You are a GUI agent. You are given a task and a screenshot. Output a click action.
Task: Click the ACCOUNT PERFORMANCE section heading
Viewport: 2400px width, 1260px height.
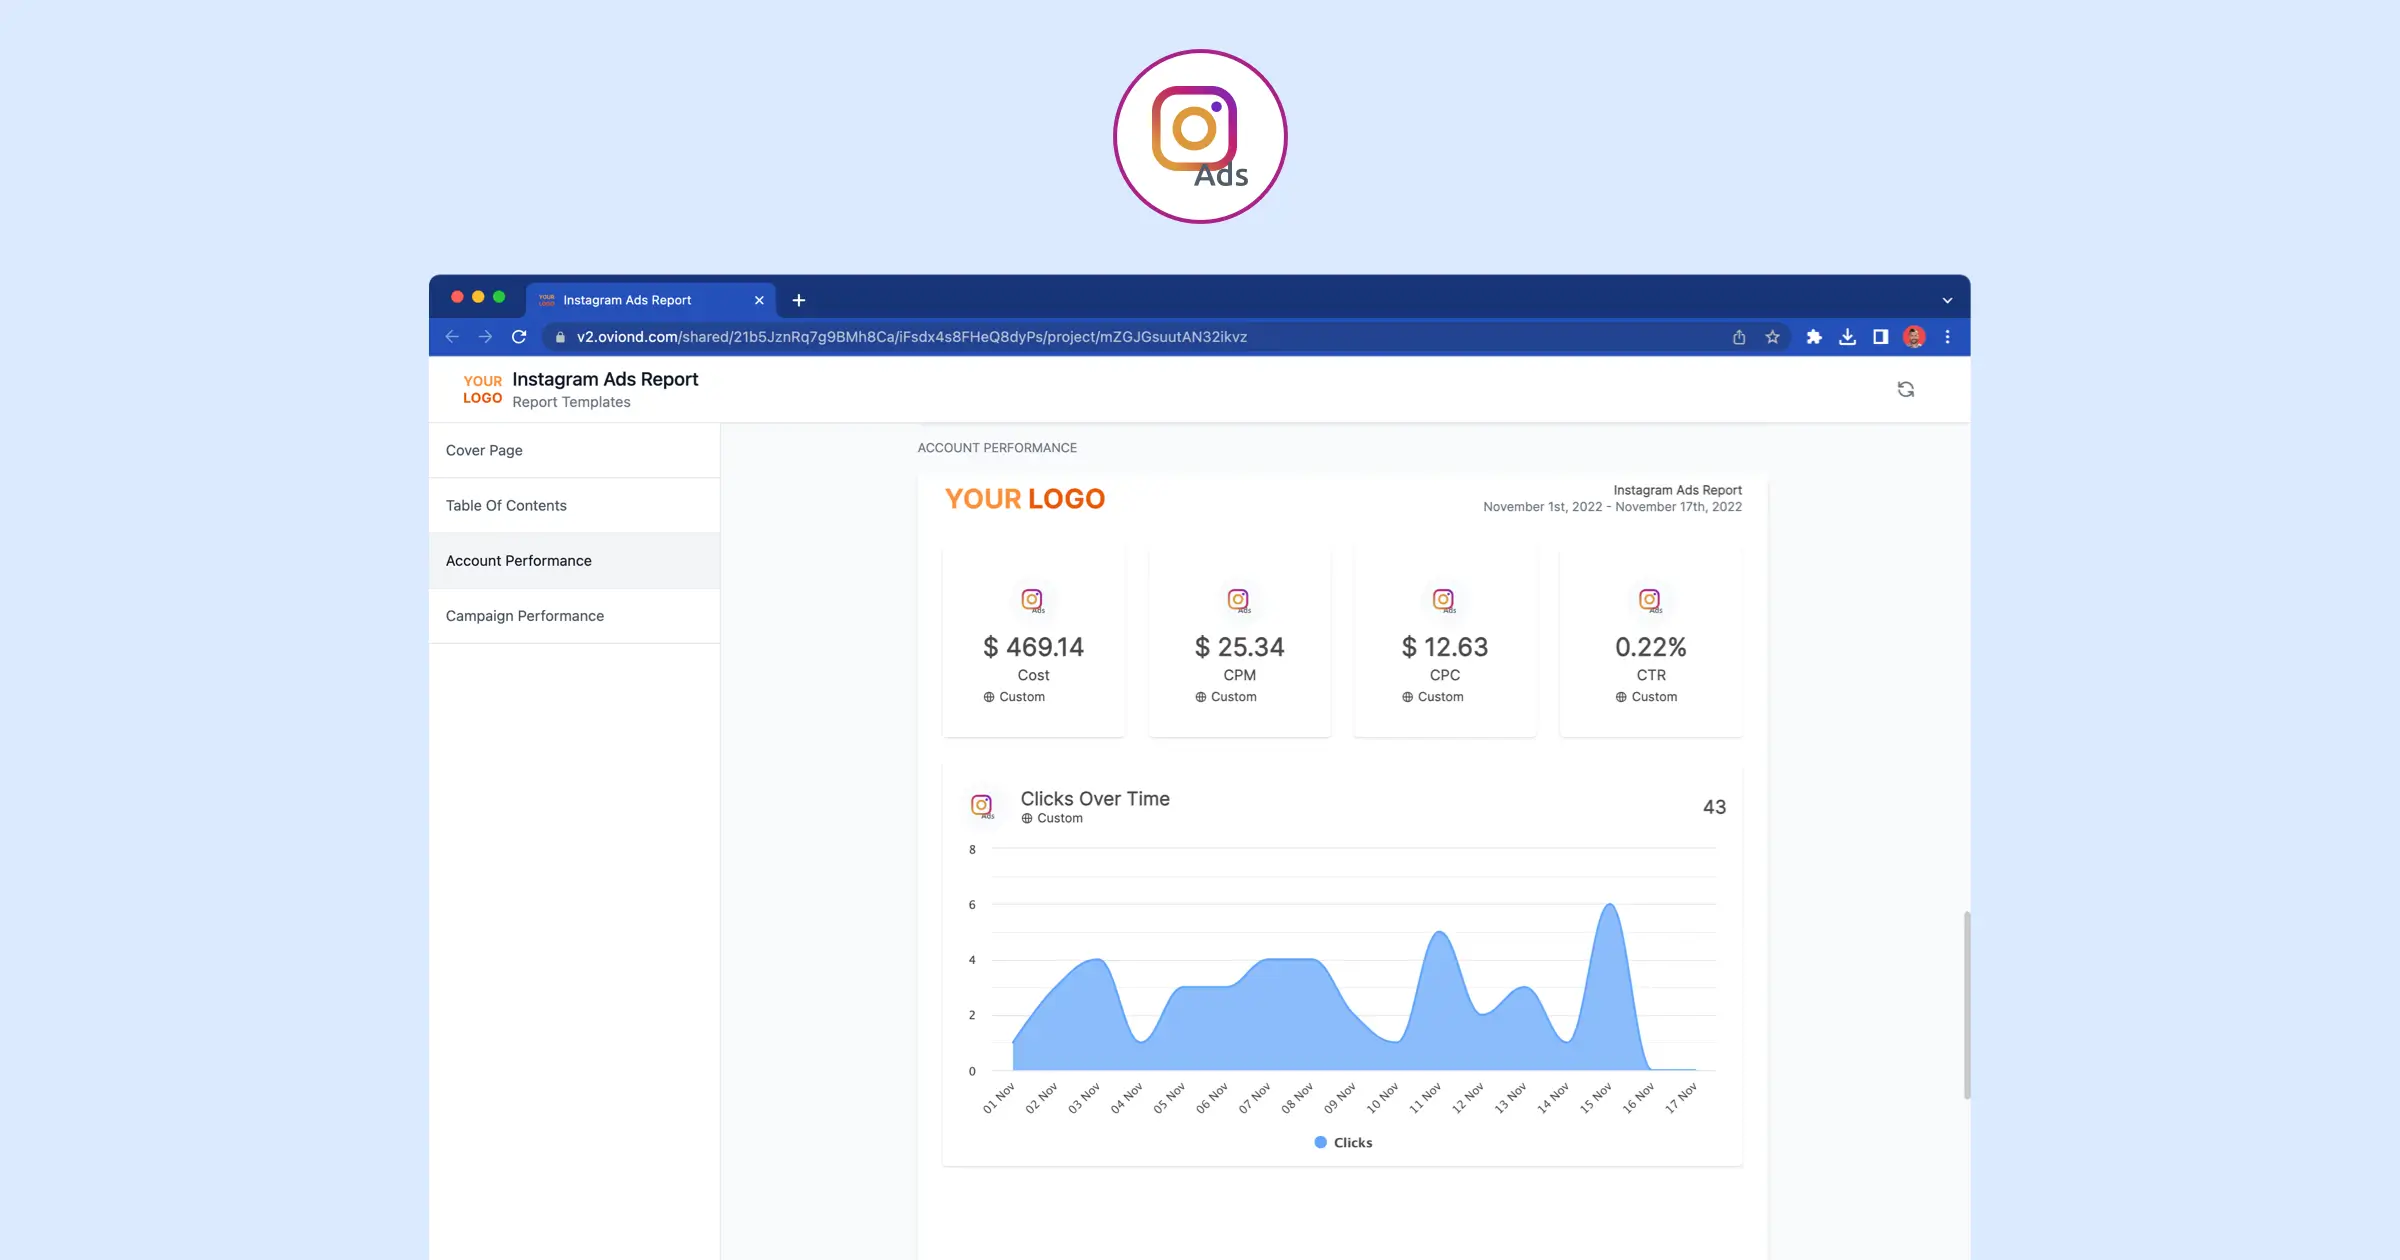[x=997, y=448]
